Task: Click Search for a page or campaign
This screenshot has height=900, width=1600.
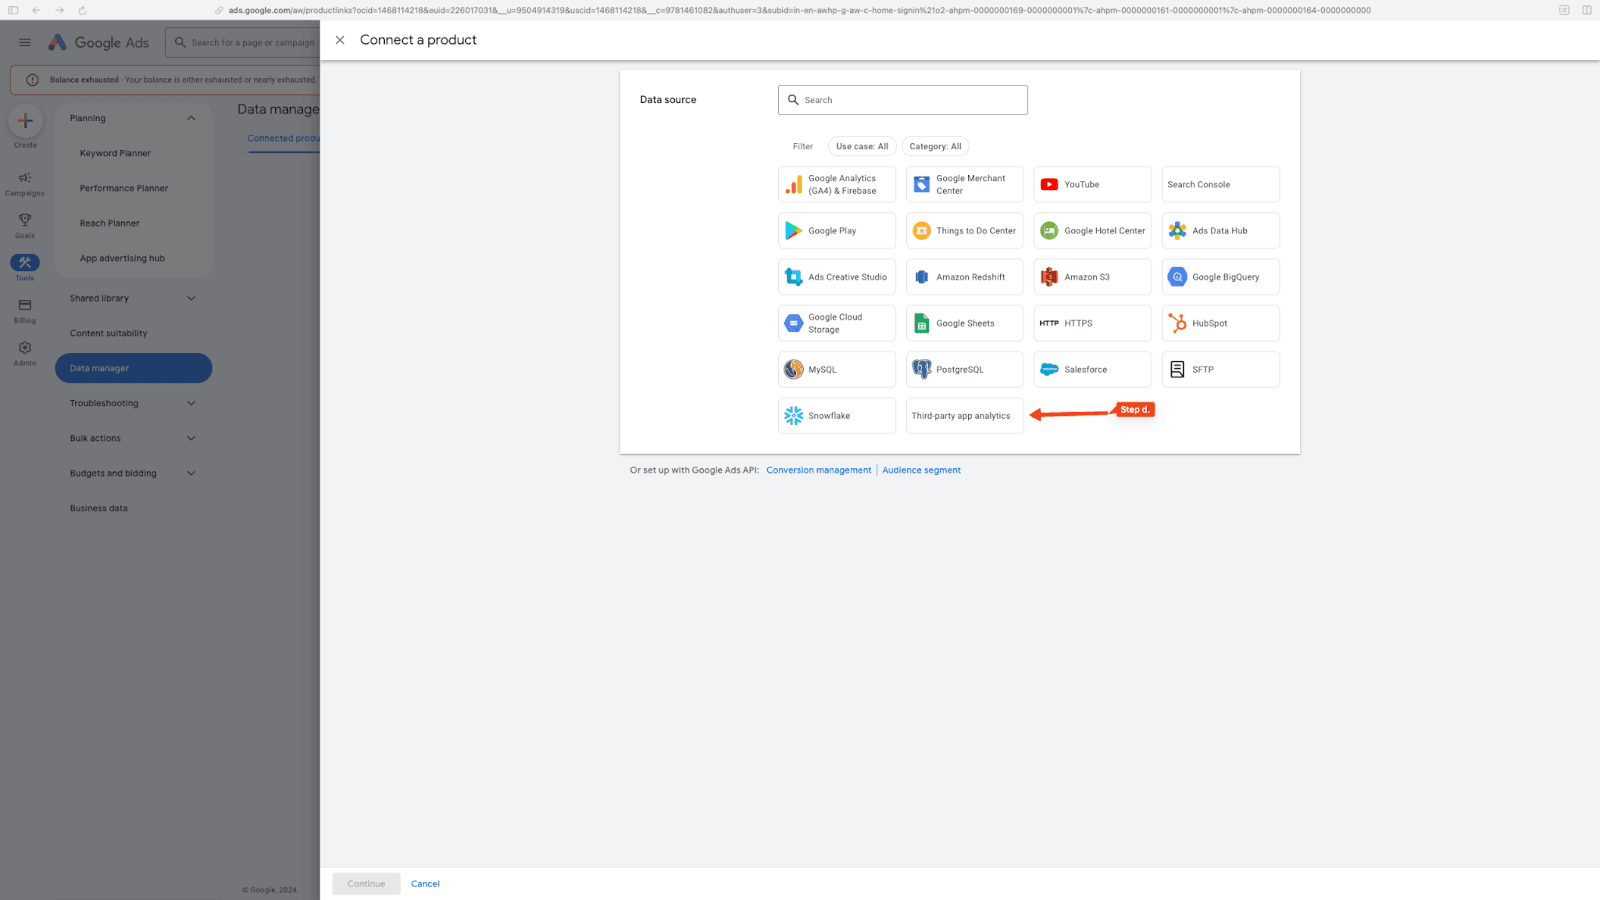Action: tap(243, 42)
